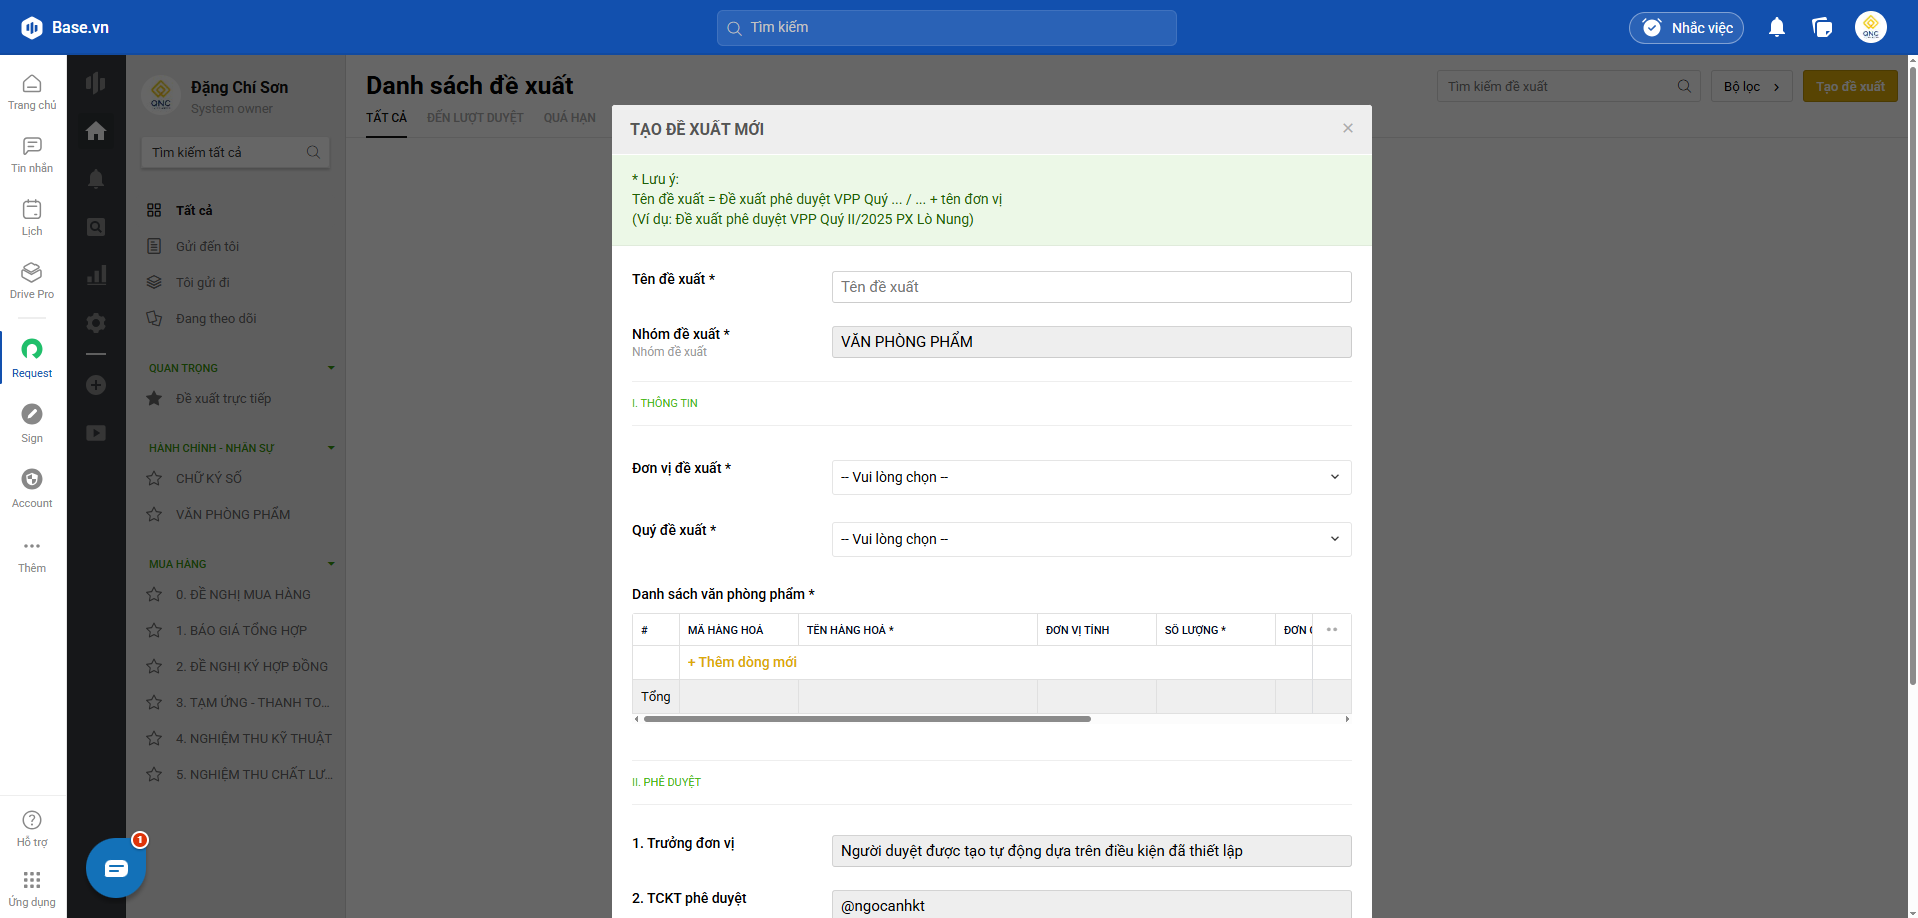Star the CHỮ KÝ SỐ category
1918x918 pixels.
154,479
